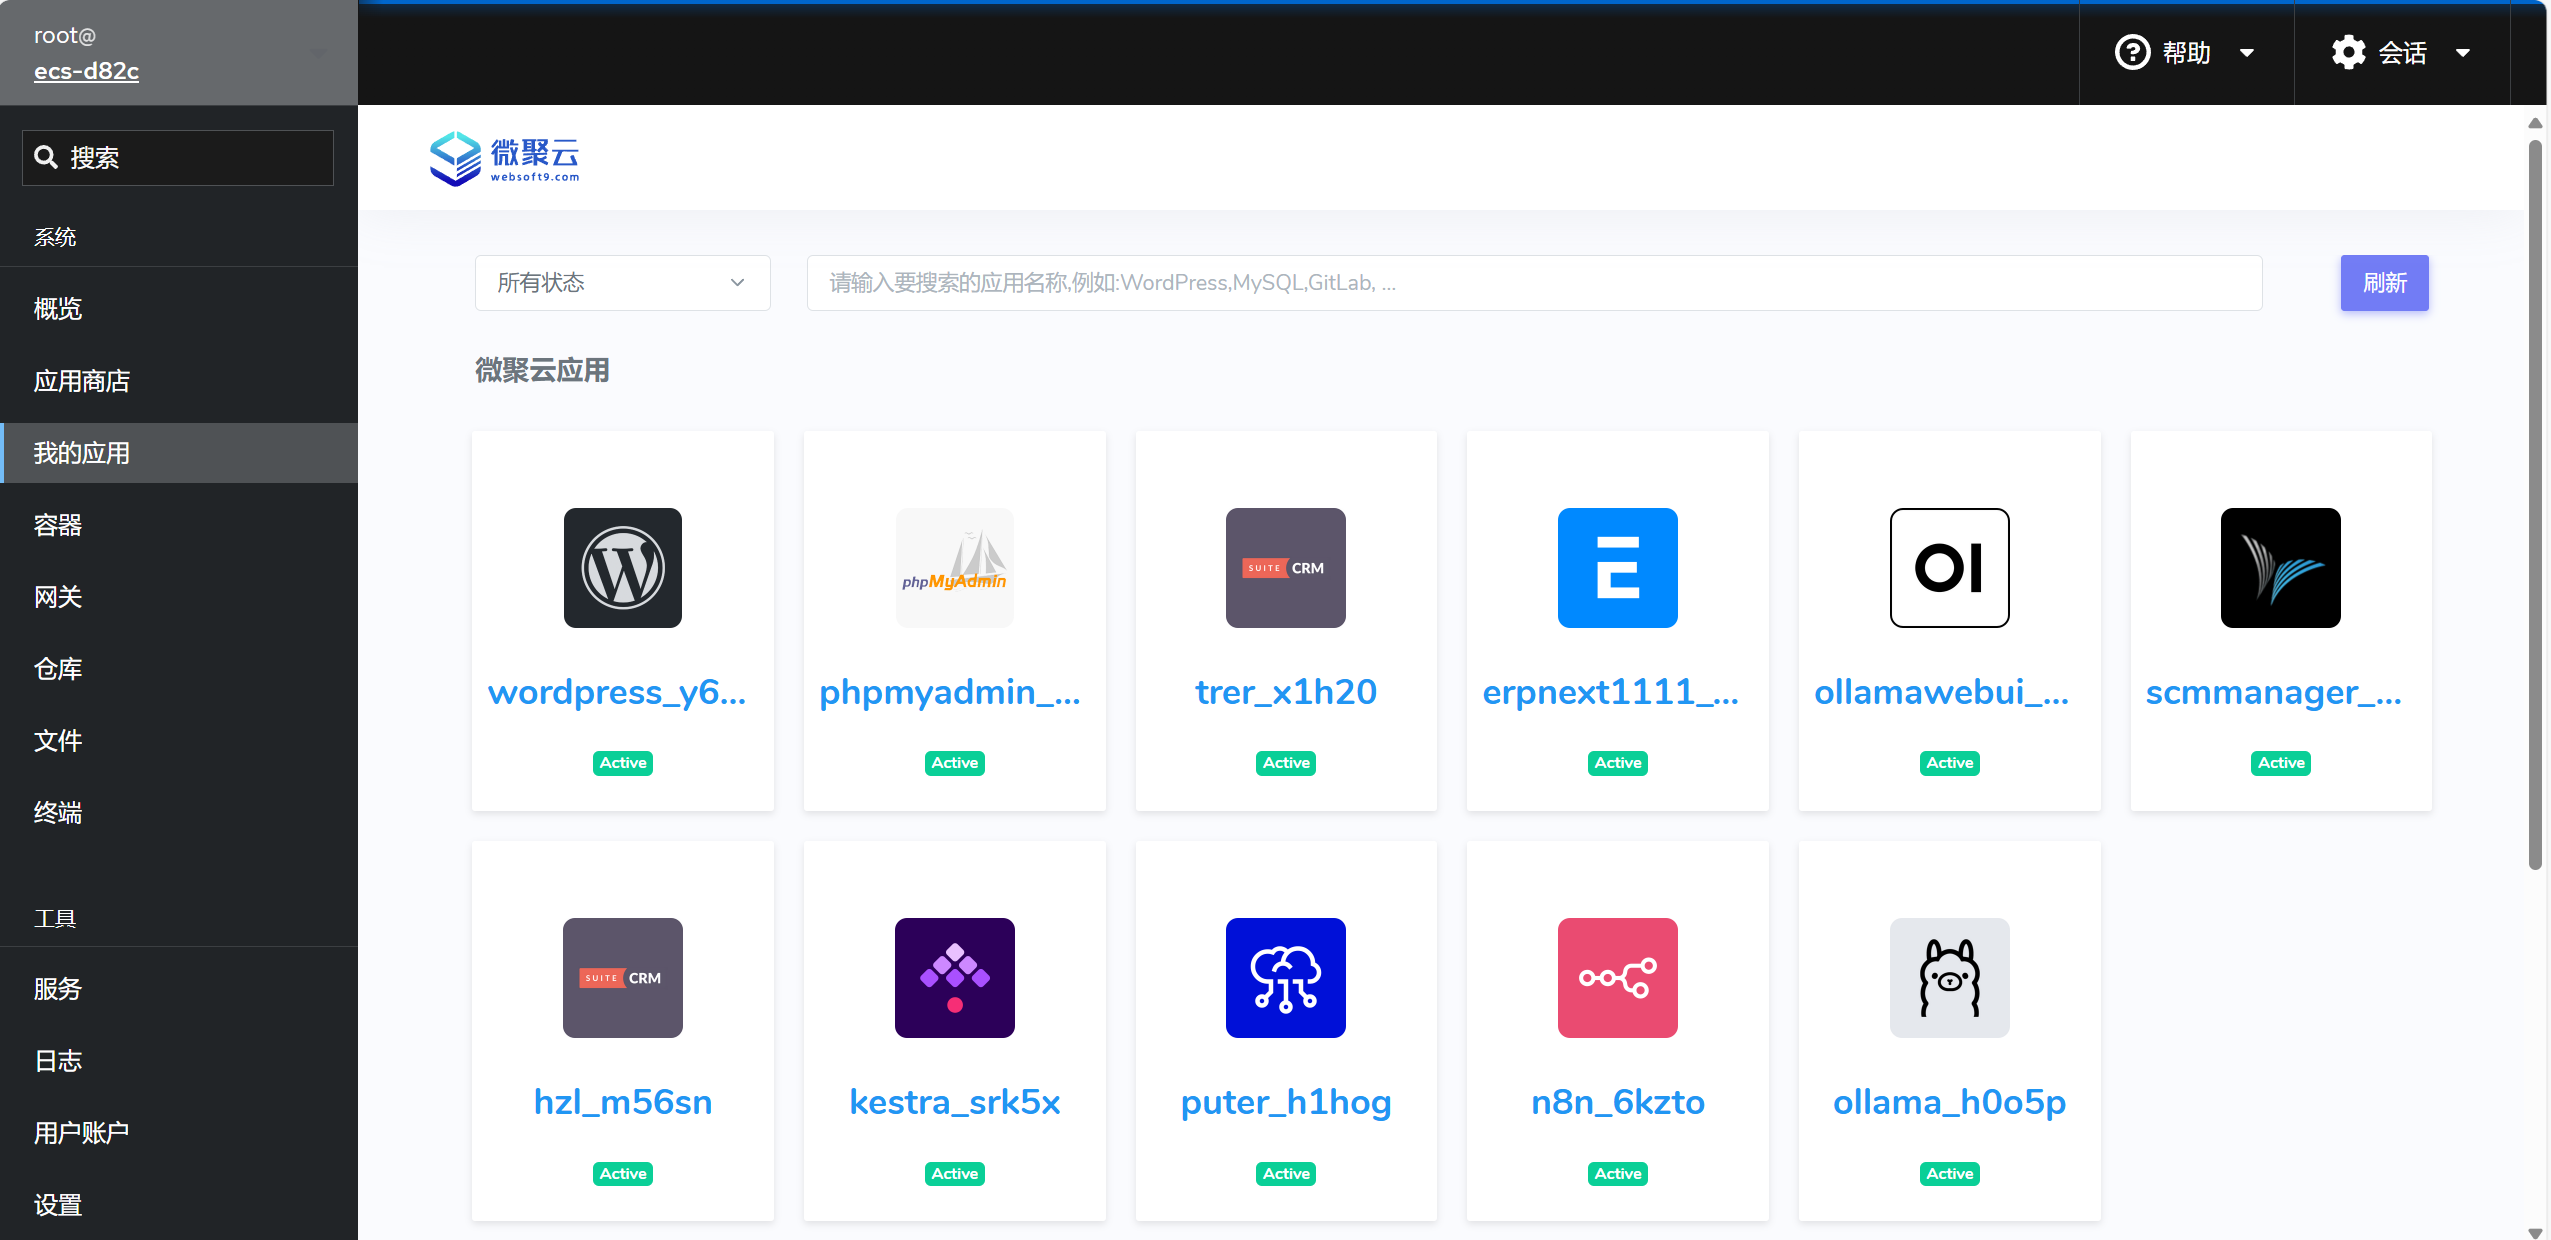The height and width of the screenshot is (1240, 2551).
Task: Open 容器 from the sidebar menu
Action: [57, 525]
